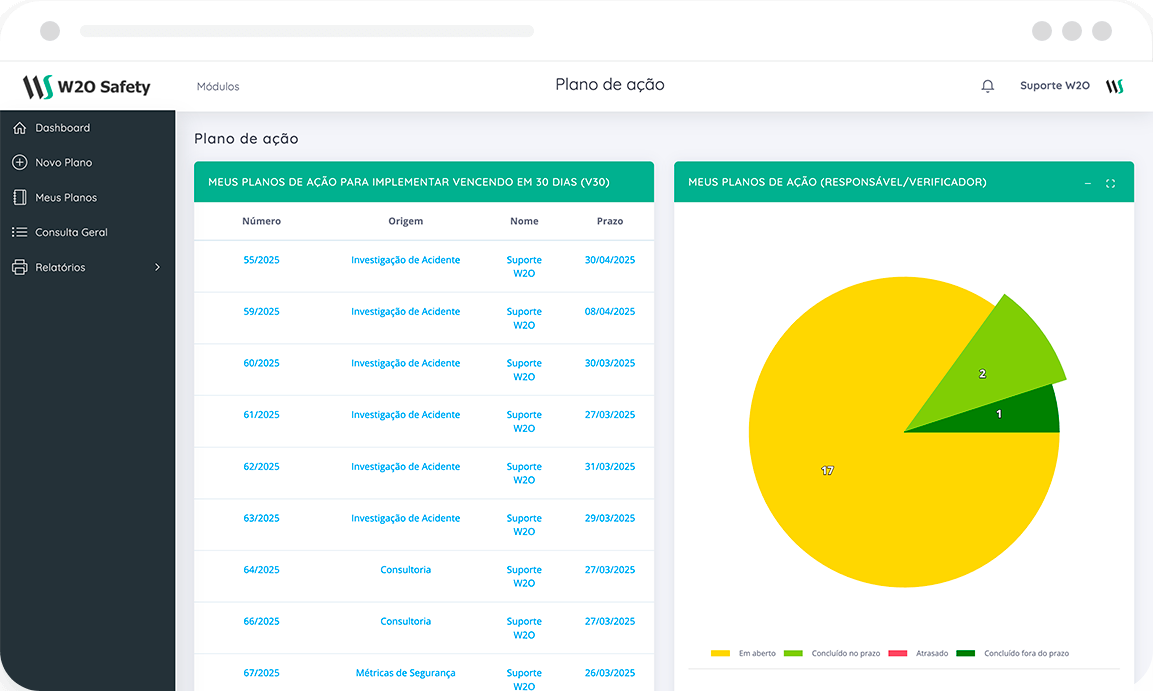
Task: Open the Módulos menu
Action: 218,87
